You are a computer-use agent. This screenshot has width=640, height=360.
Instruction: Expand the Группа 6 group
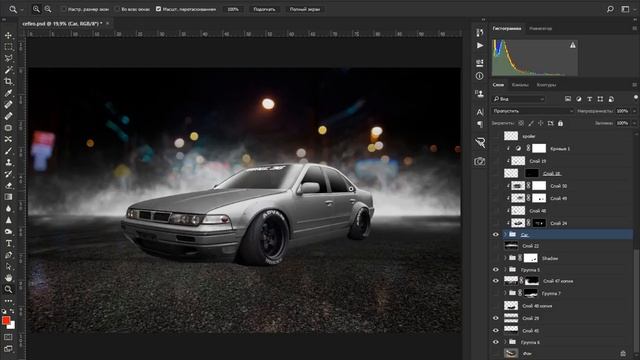pos(505,342)
